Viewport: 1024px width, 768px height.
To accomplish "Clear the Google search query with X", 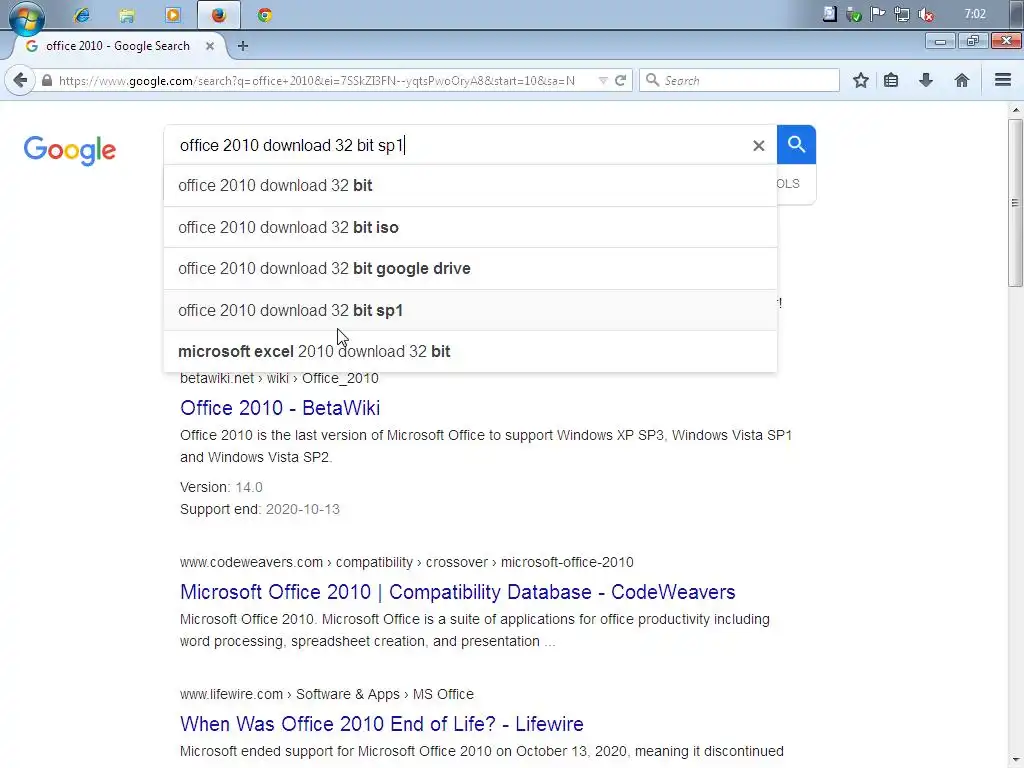I will coord(758,146).
